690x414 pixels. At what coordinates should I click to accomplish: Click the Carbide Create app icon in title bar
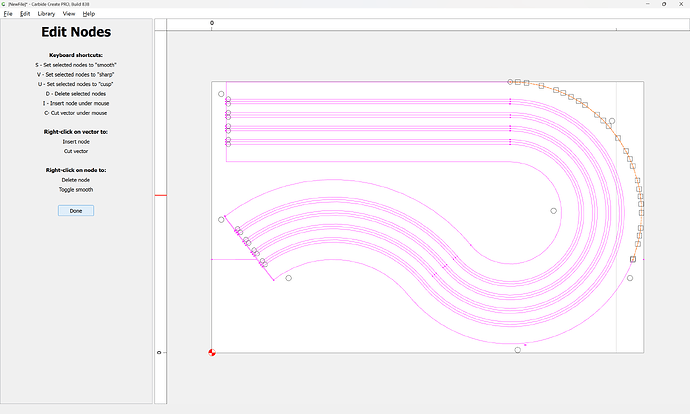(x=5, y=4)
